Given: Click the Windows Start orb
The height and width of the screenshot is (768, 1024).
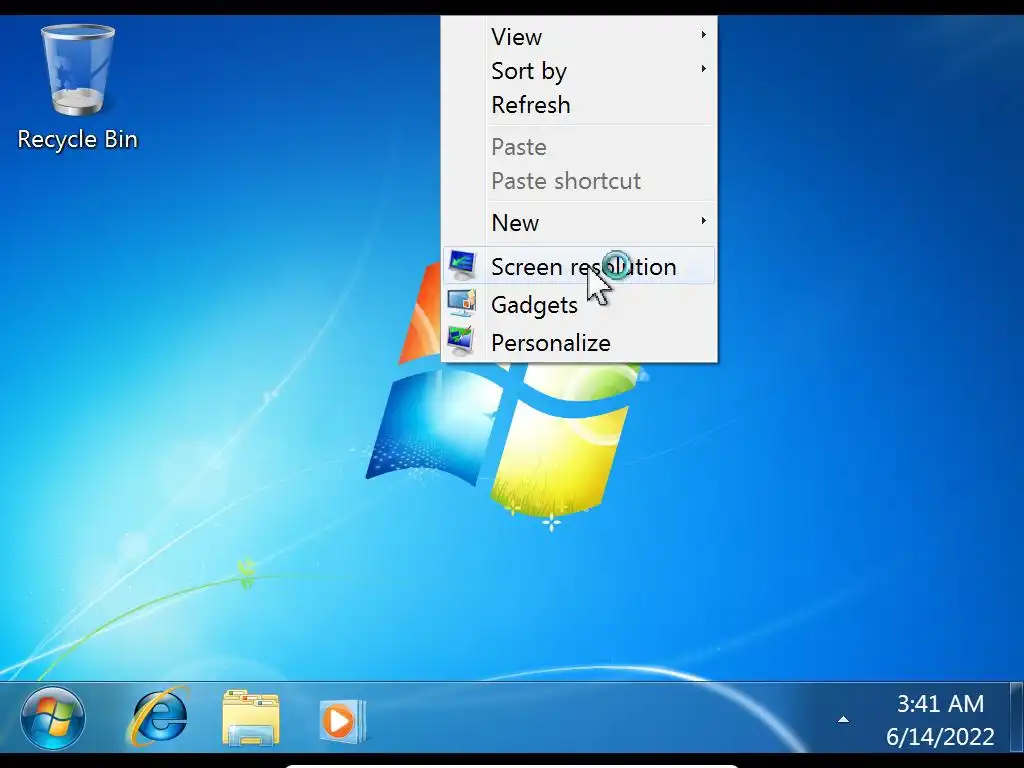Looking at the screenshot, I should (52, 719).
